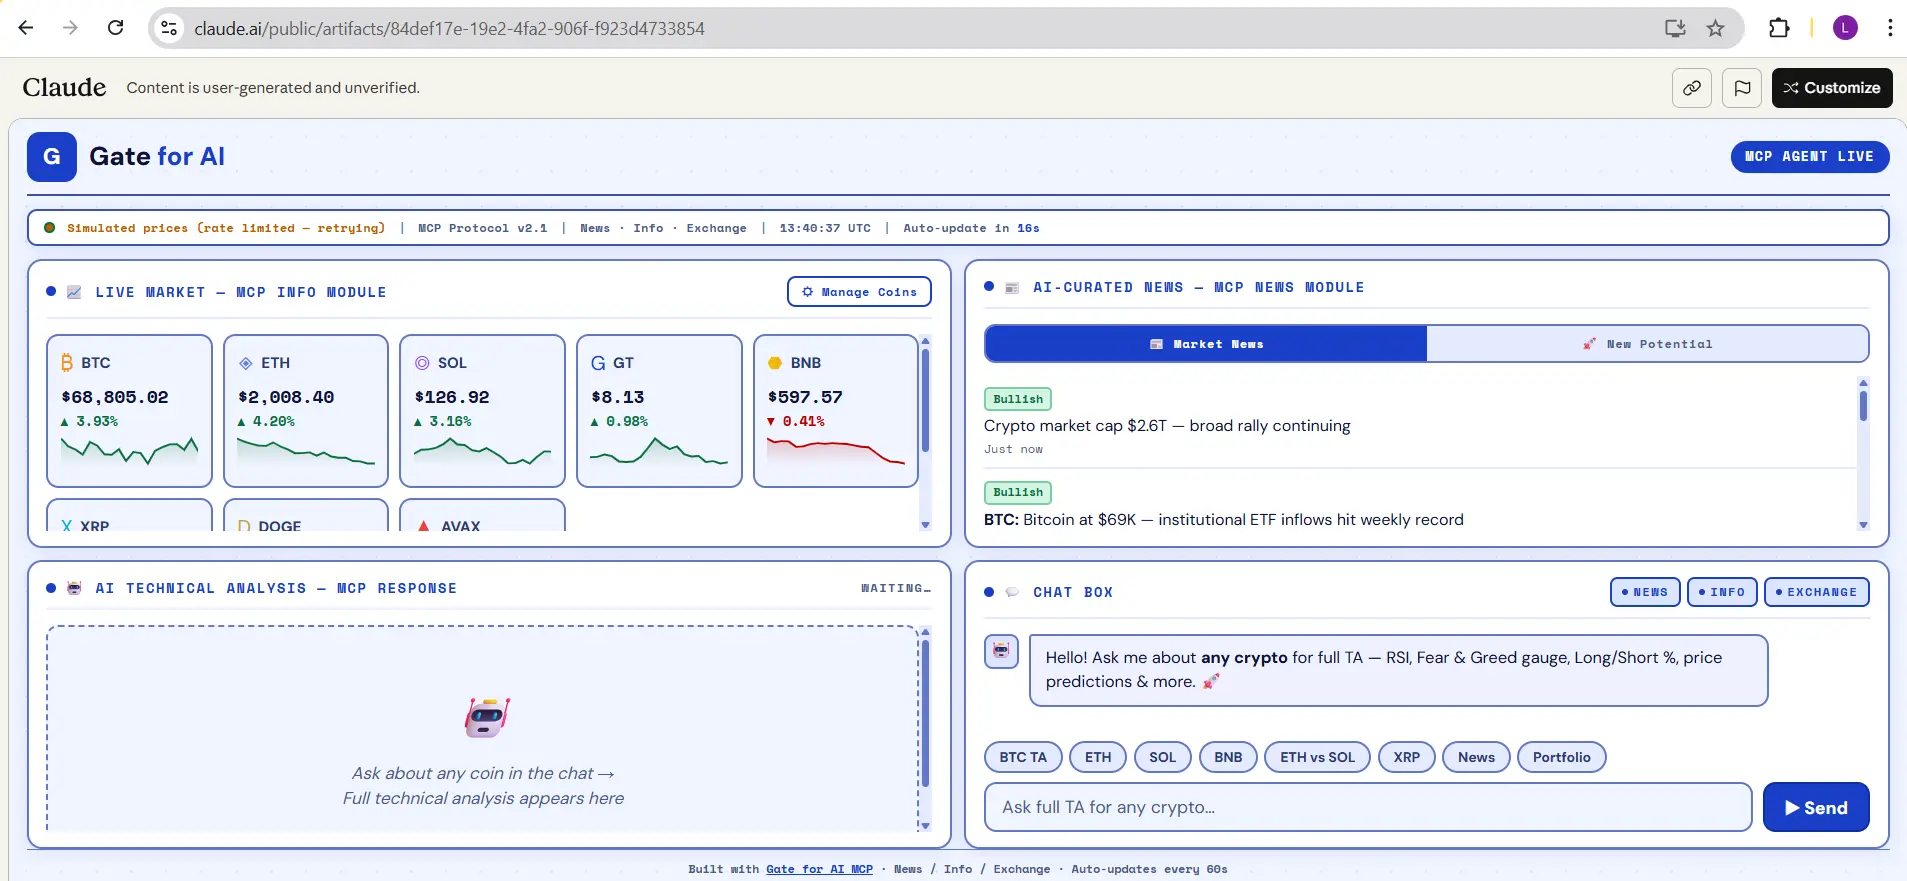Screen dimensions: 1907x881
Task: Click the bot avatar next to greeting message
Action: 1001,652
